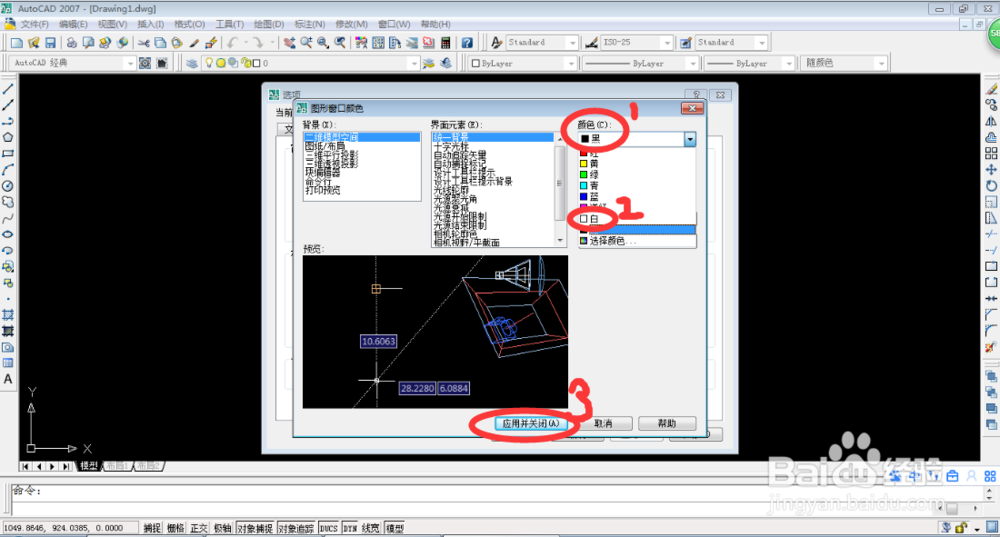Image resolution: width=1000 pixels, height=537 pixels.
Task: Open the 文件(F) menu
Action: pyautogui.click(x=34, y=24)
